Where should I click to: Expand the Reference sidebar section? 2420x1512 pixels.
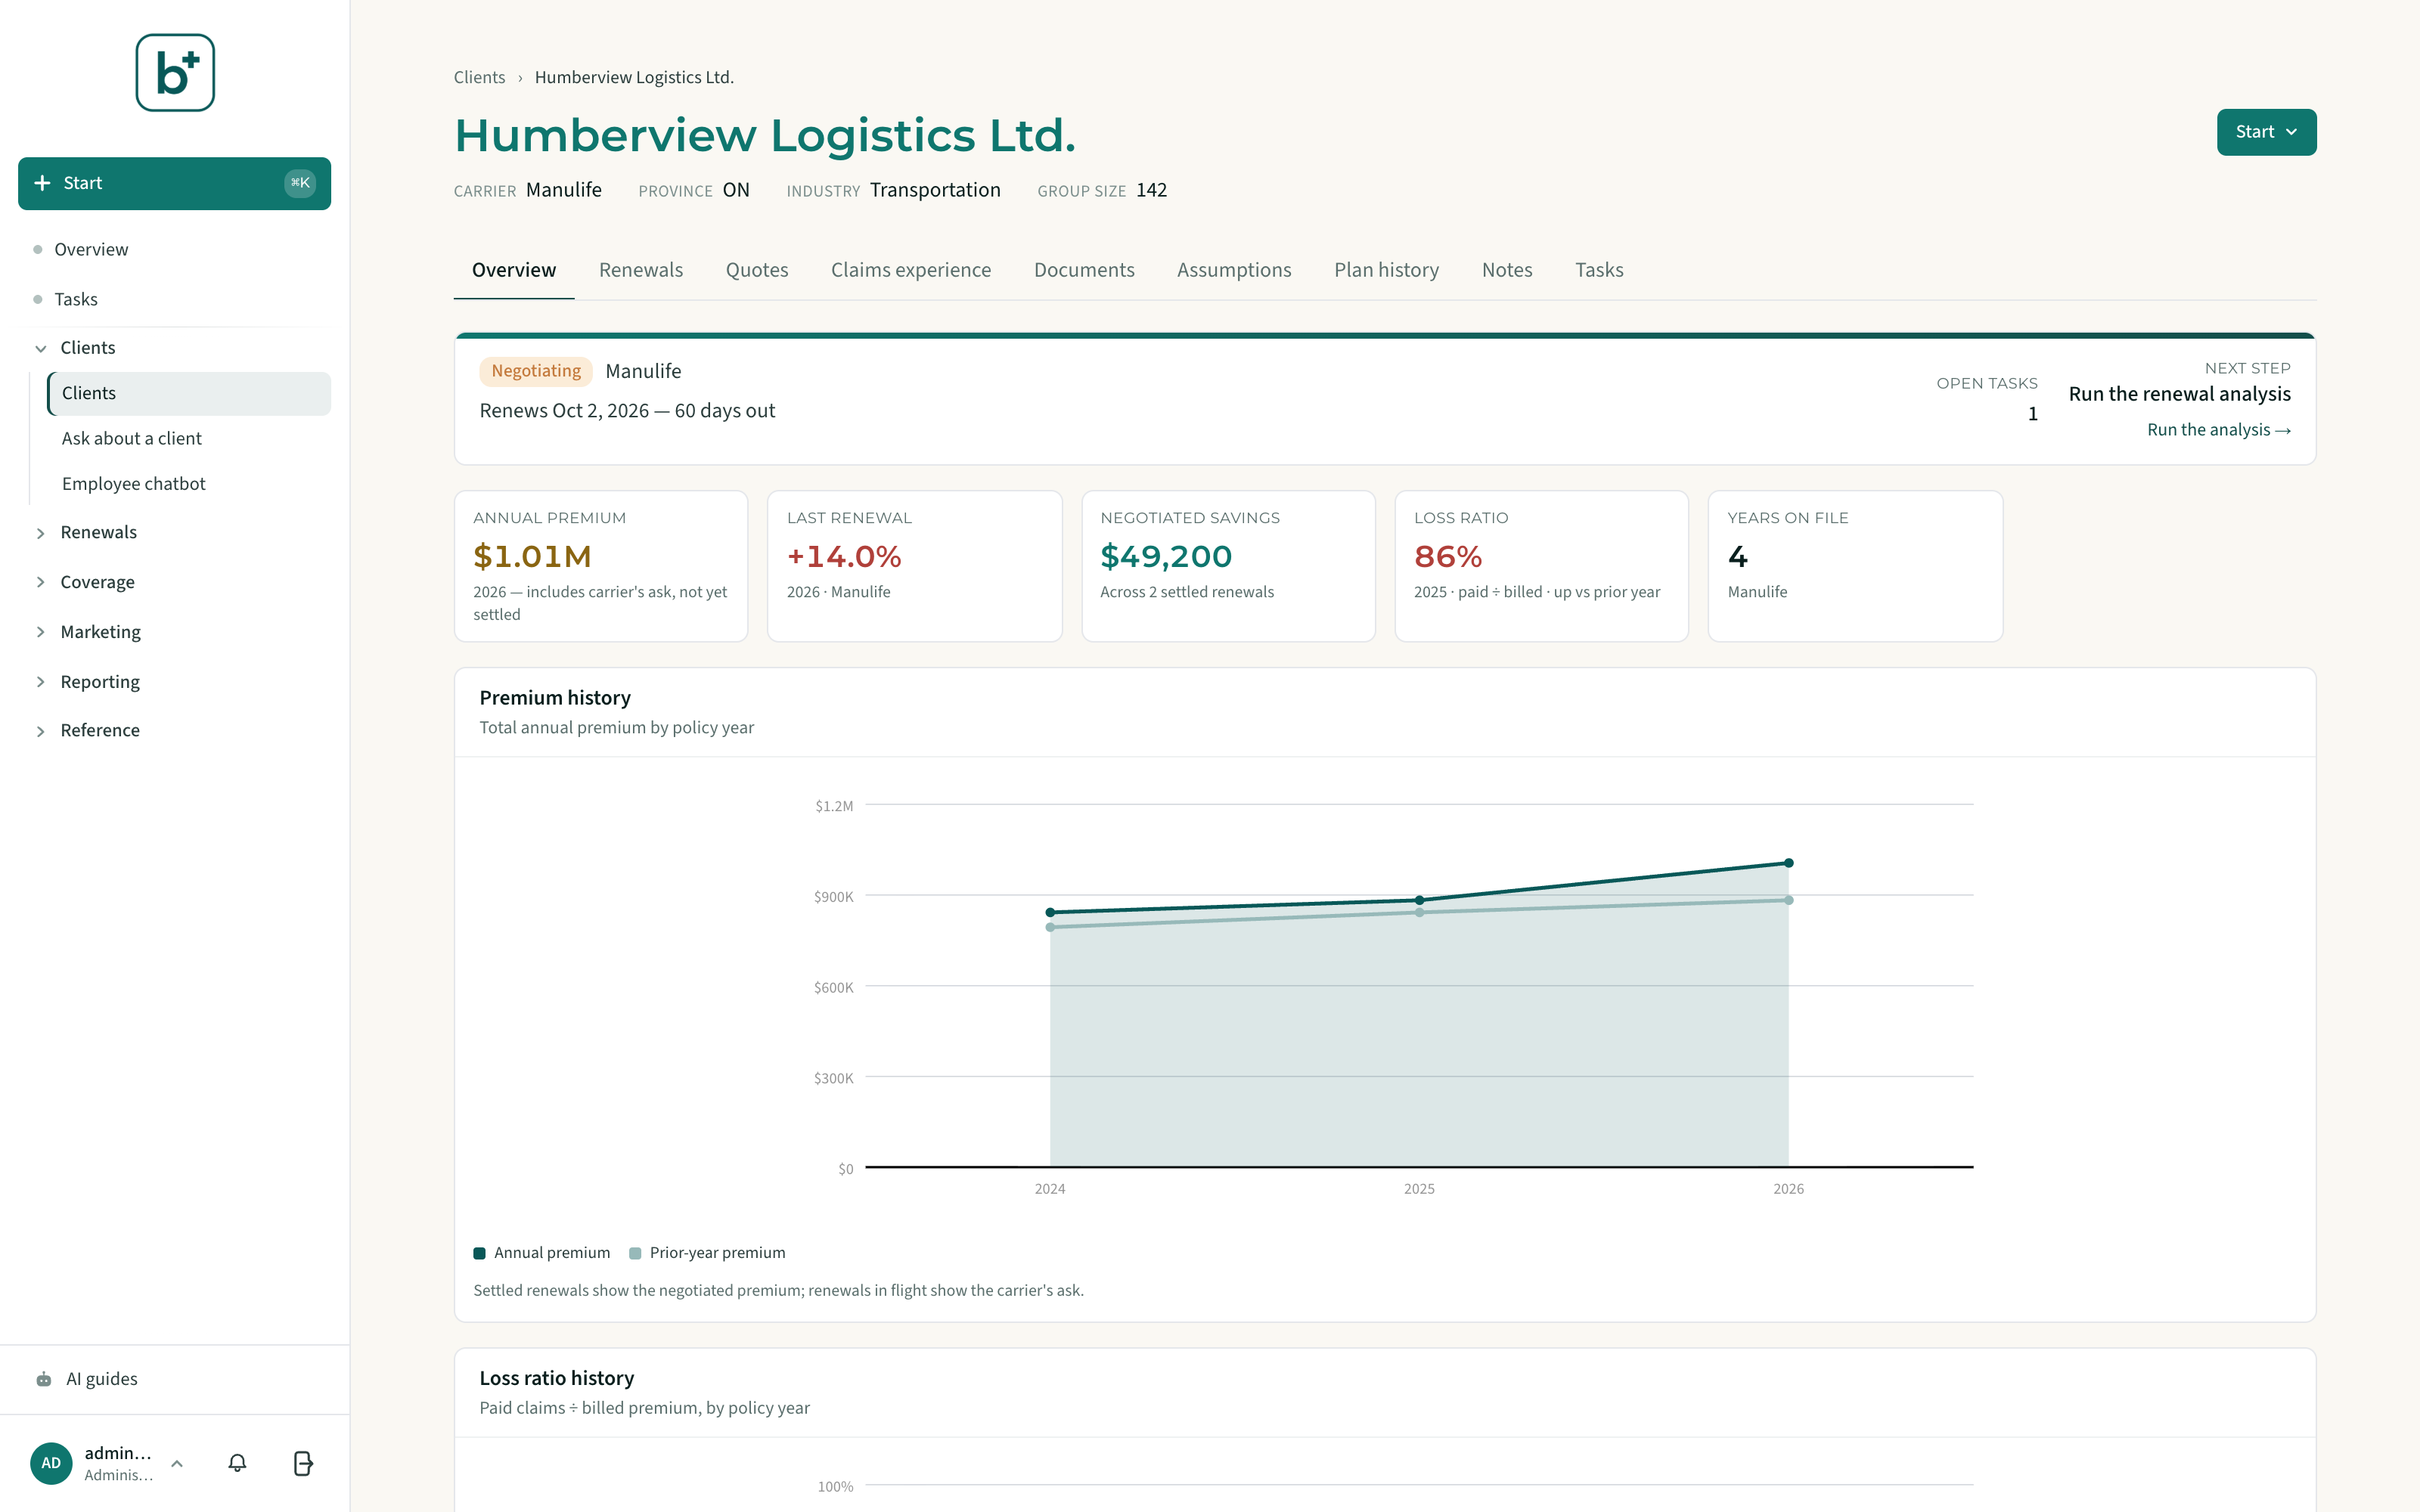(x=41, y=731)
